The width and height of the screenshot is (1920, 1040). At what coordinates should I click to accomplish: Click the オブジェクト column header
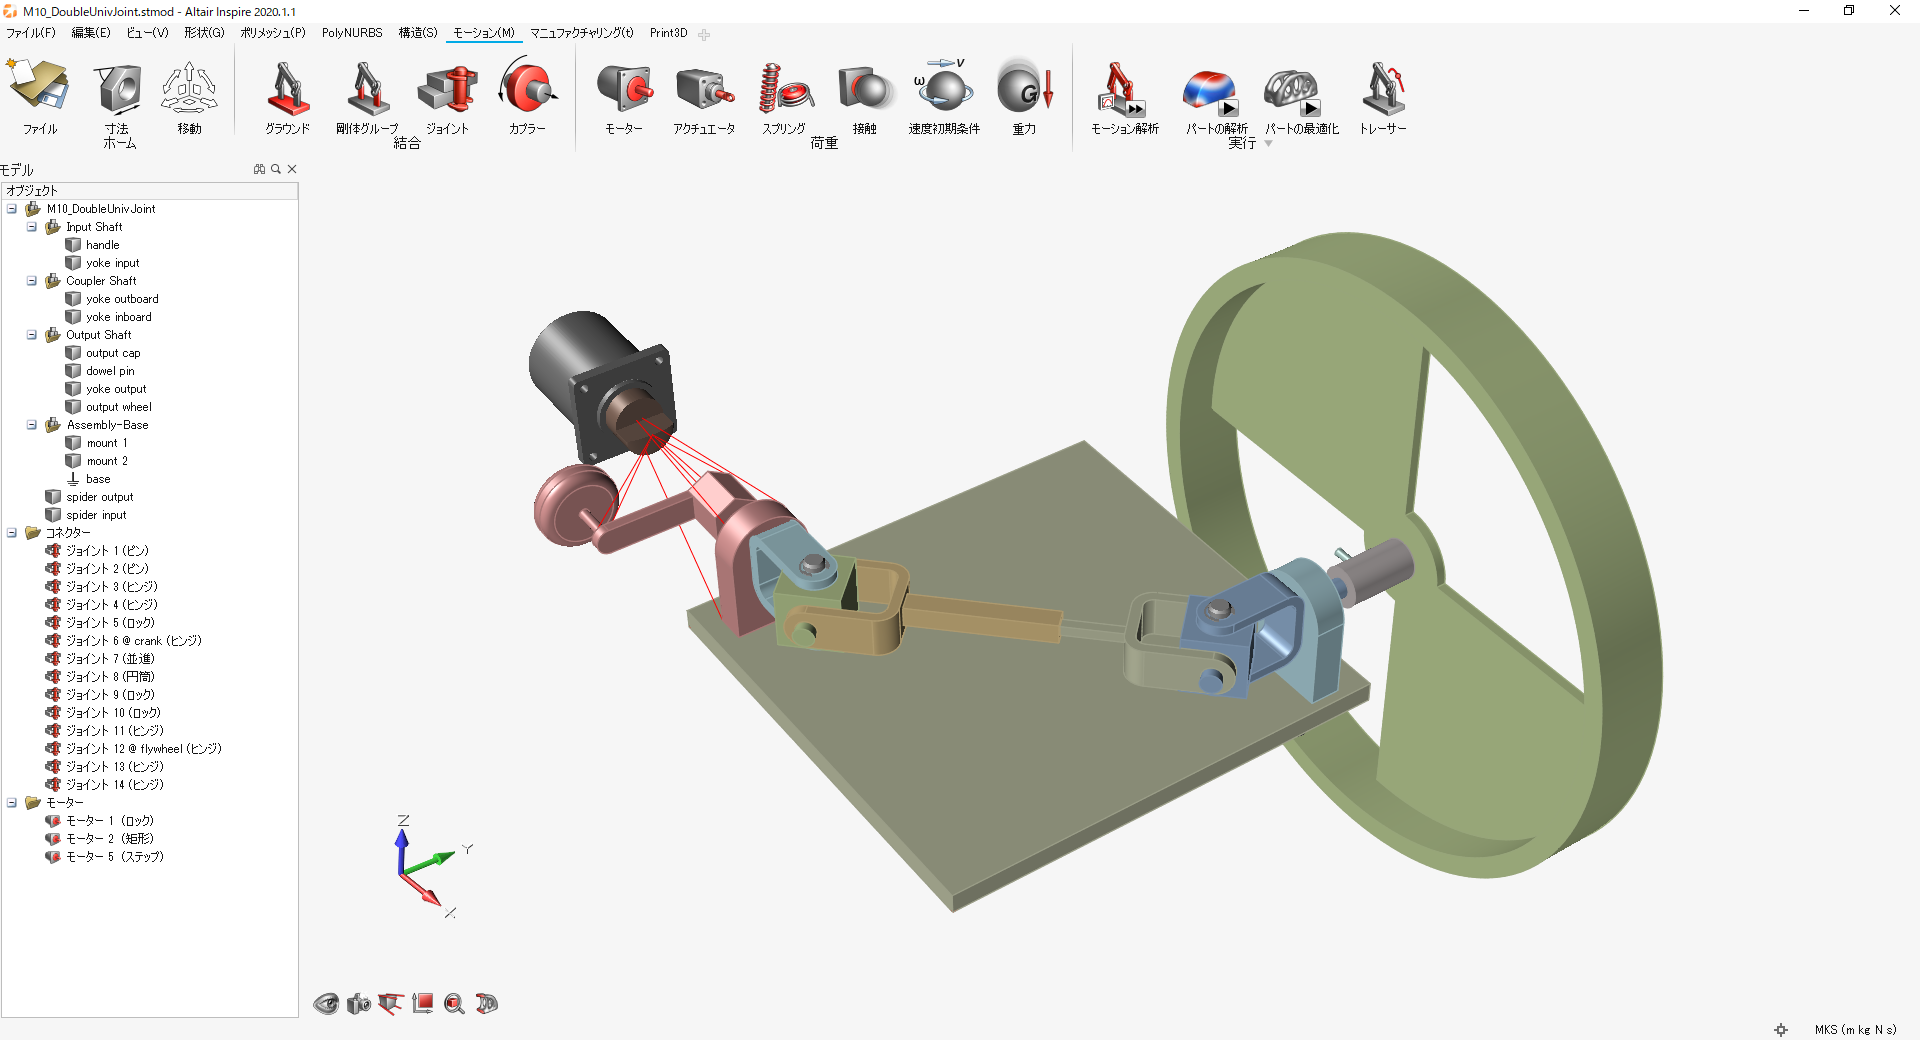tap(150, 190)
